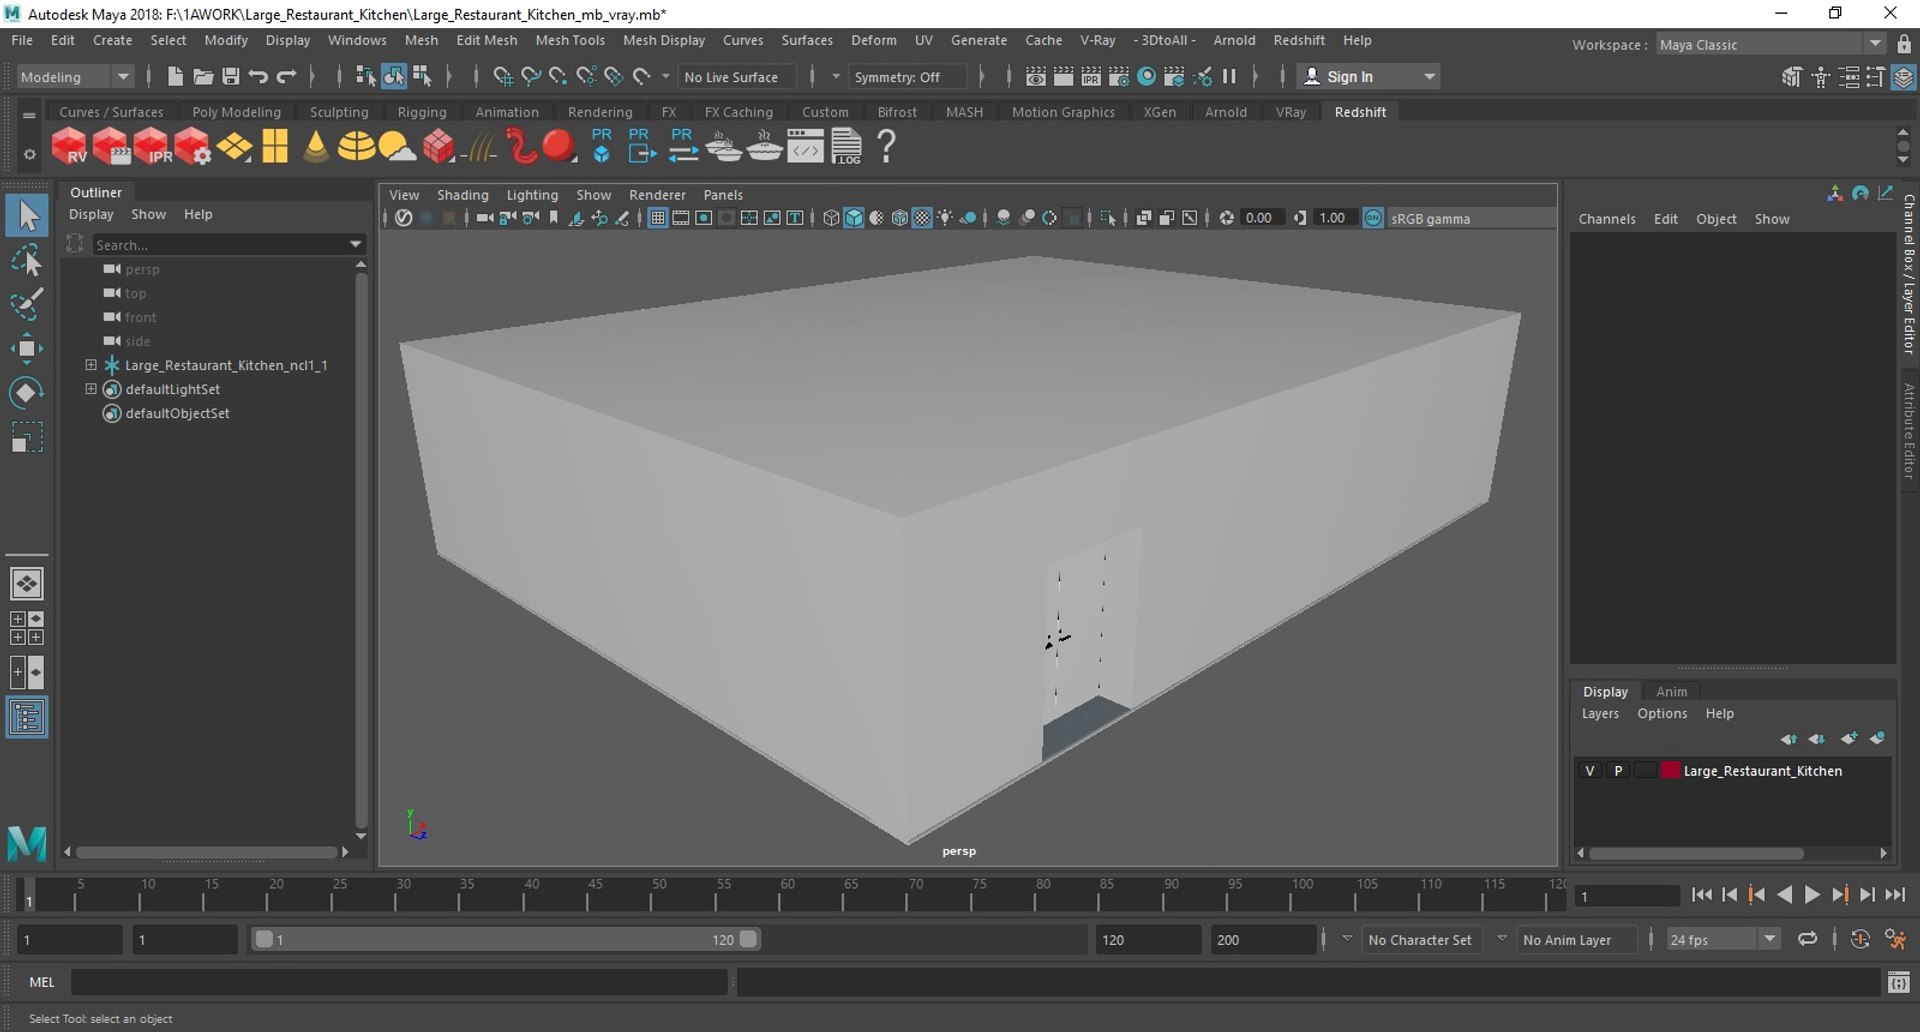Open the No Character Set dropdown arrow
Screen dimensions: 1920x1032
[x=1347, y=939]
